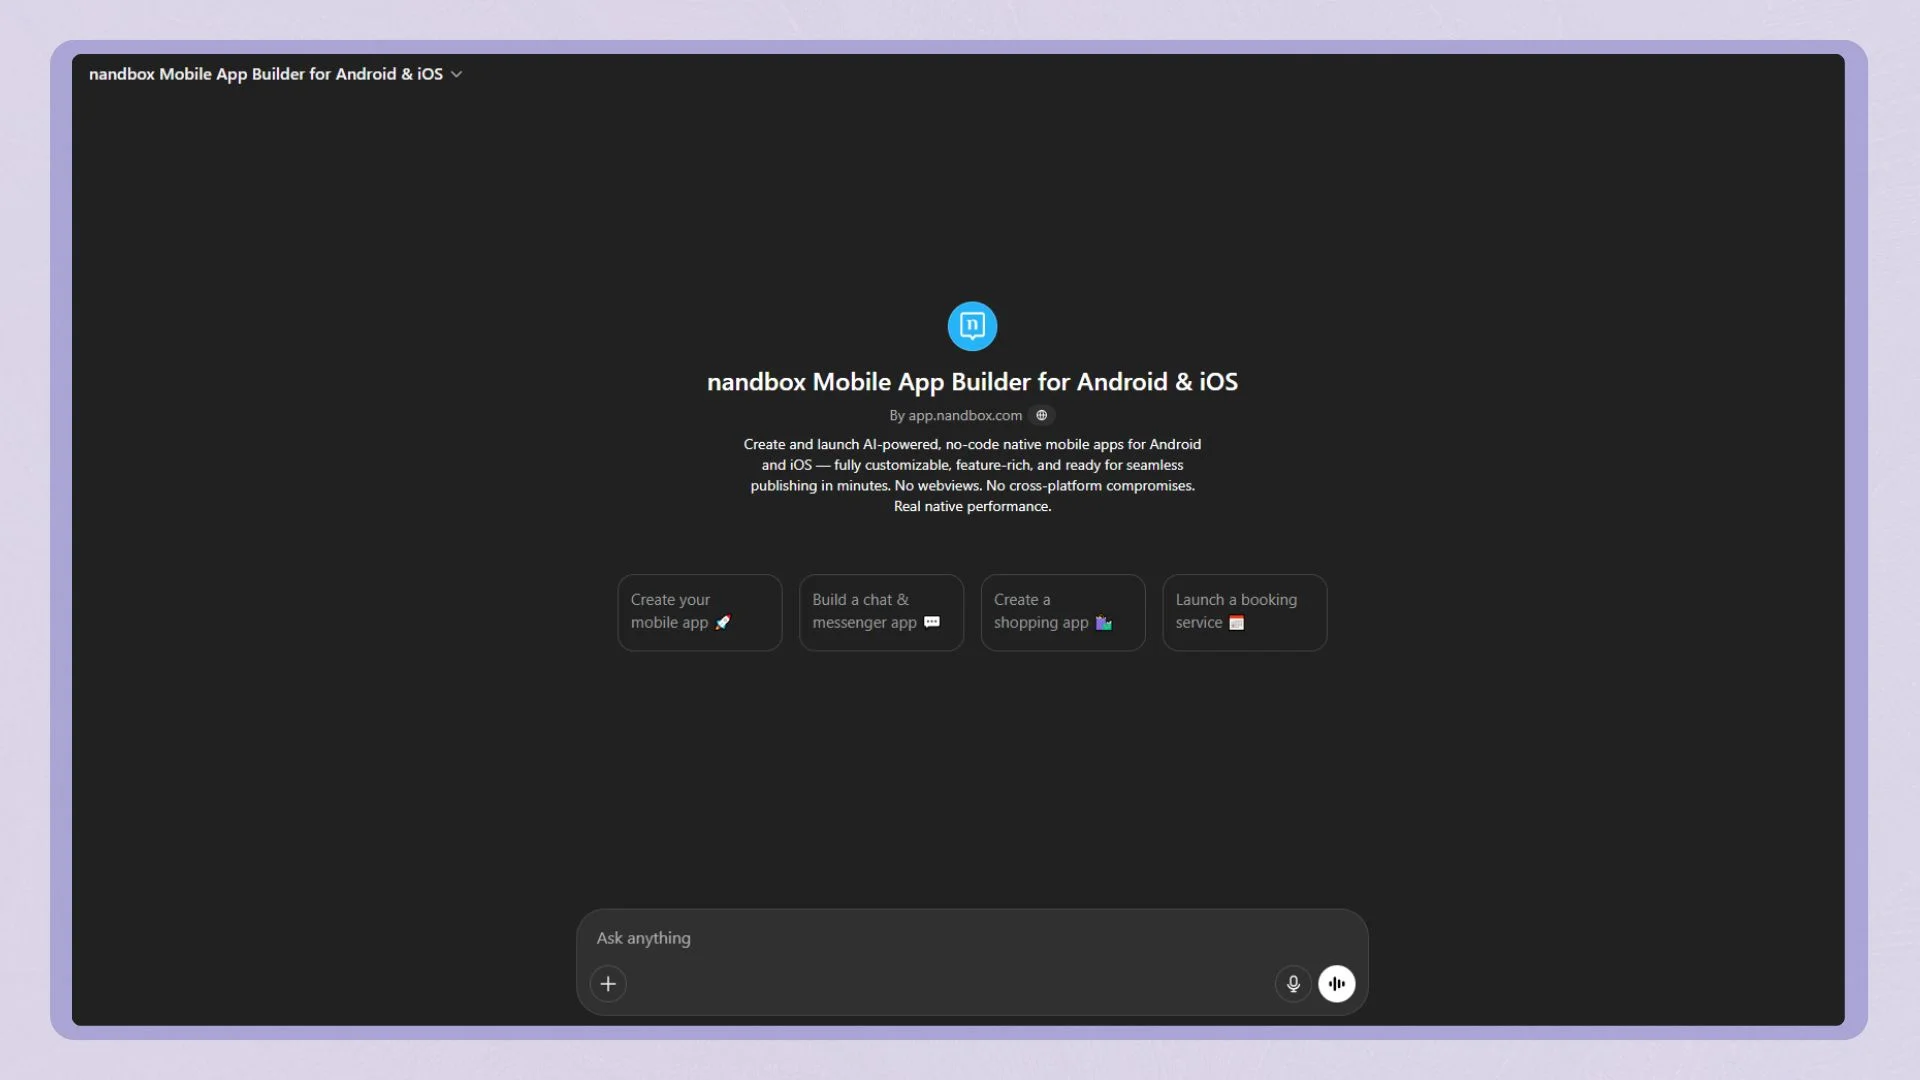Click the speech bubble emoji on chat card

pos(932,622)
